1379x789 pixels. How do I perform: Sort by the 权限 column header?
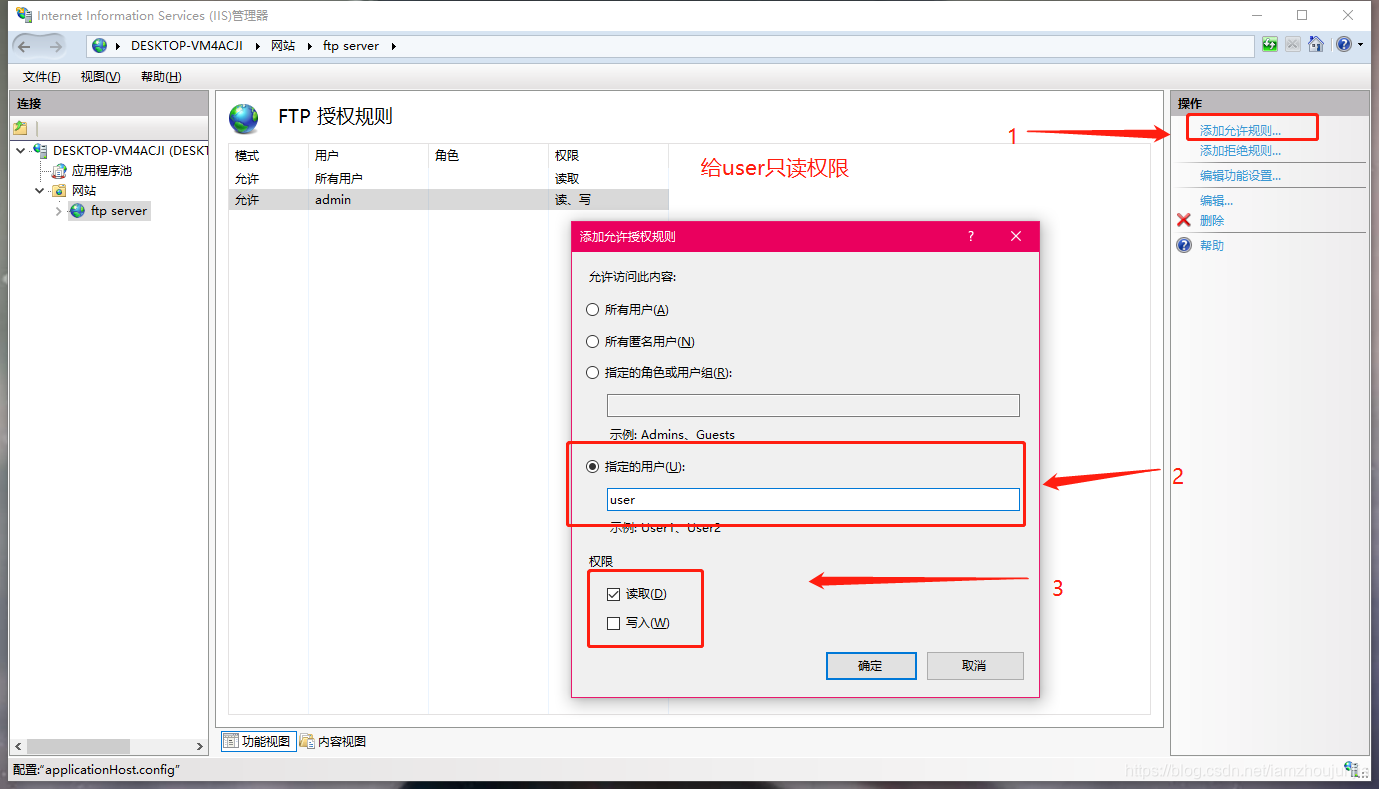click(x=608, y=156)
